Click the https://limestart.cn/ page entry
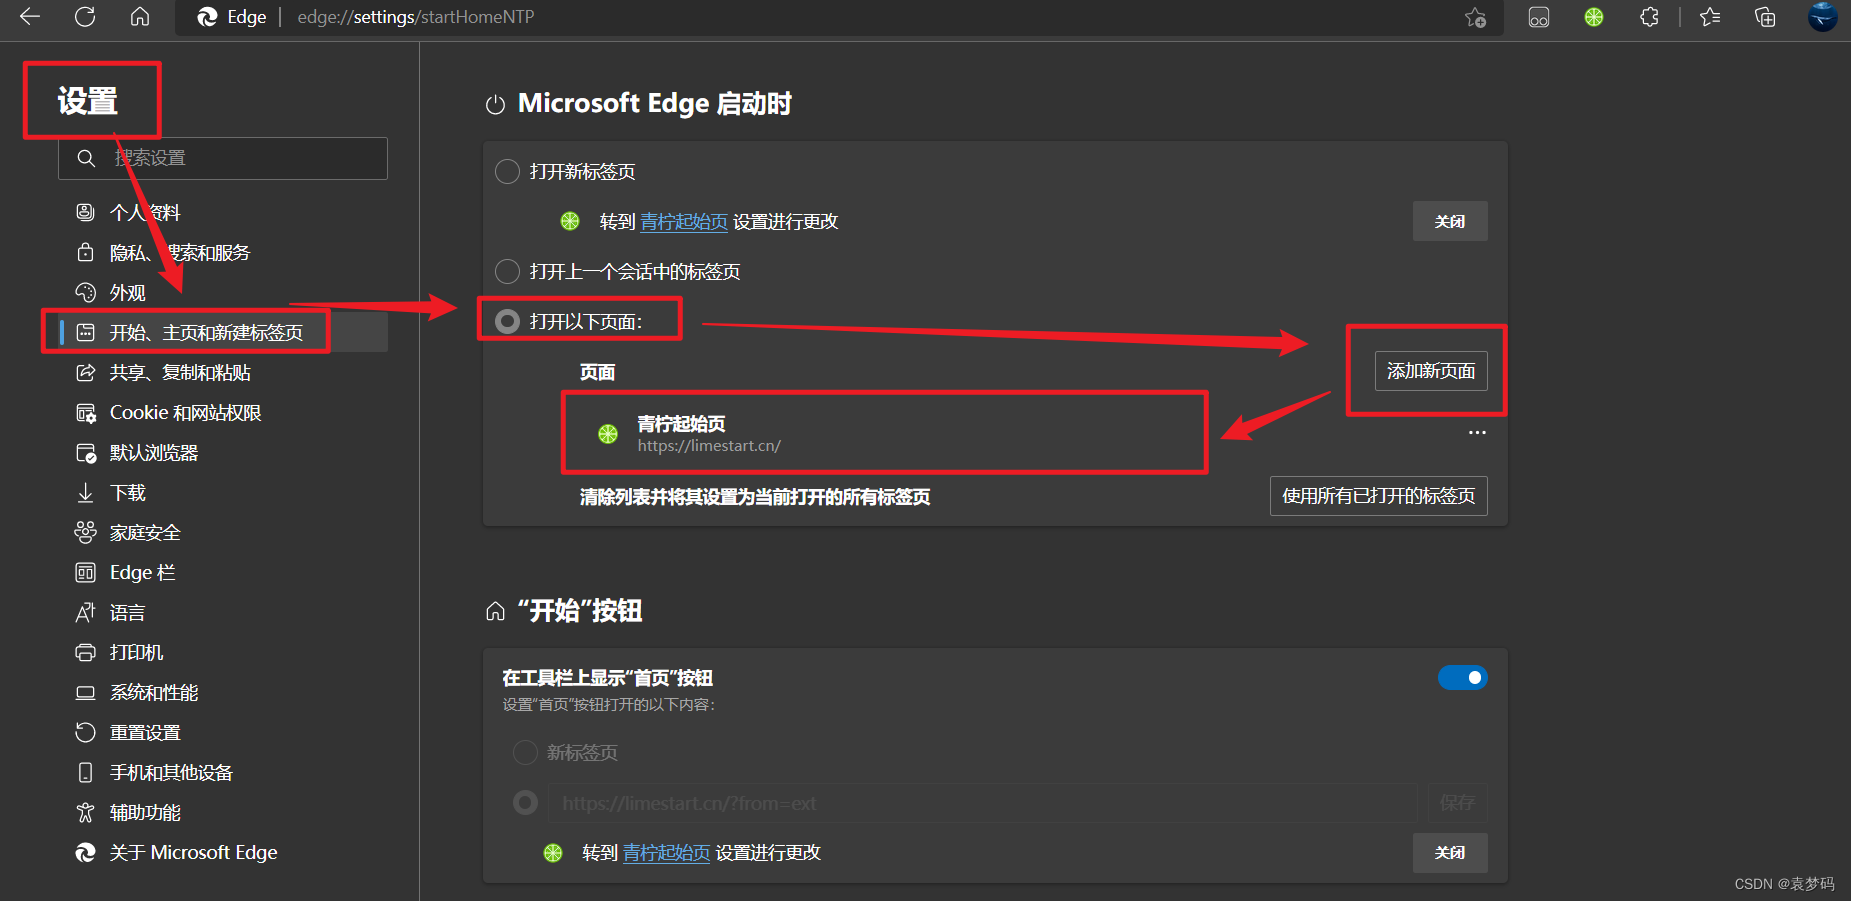 [x=709, y=446]
